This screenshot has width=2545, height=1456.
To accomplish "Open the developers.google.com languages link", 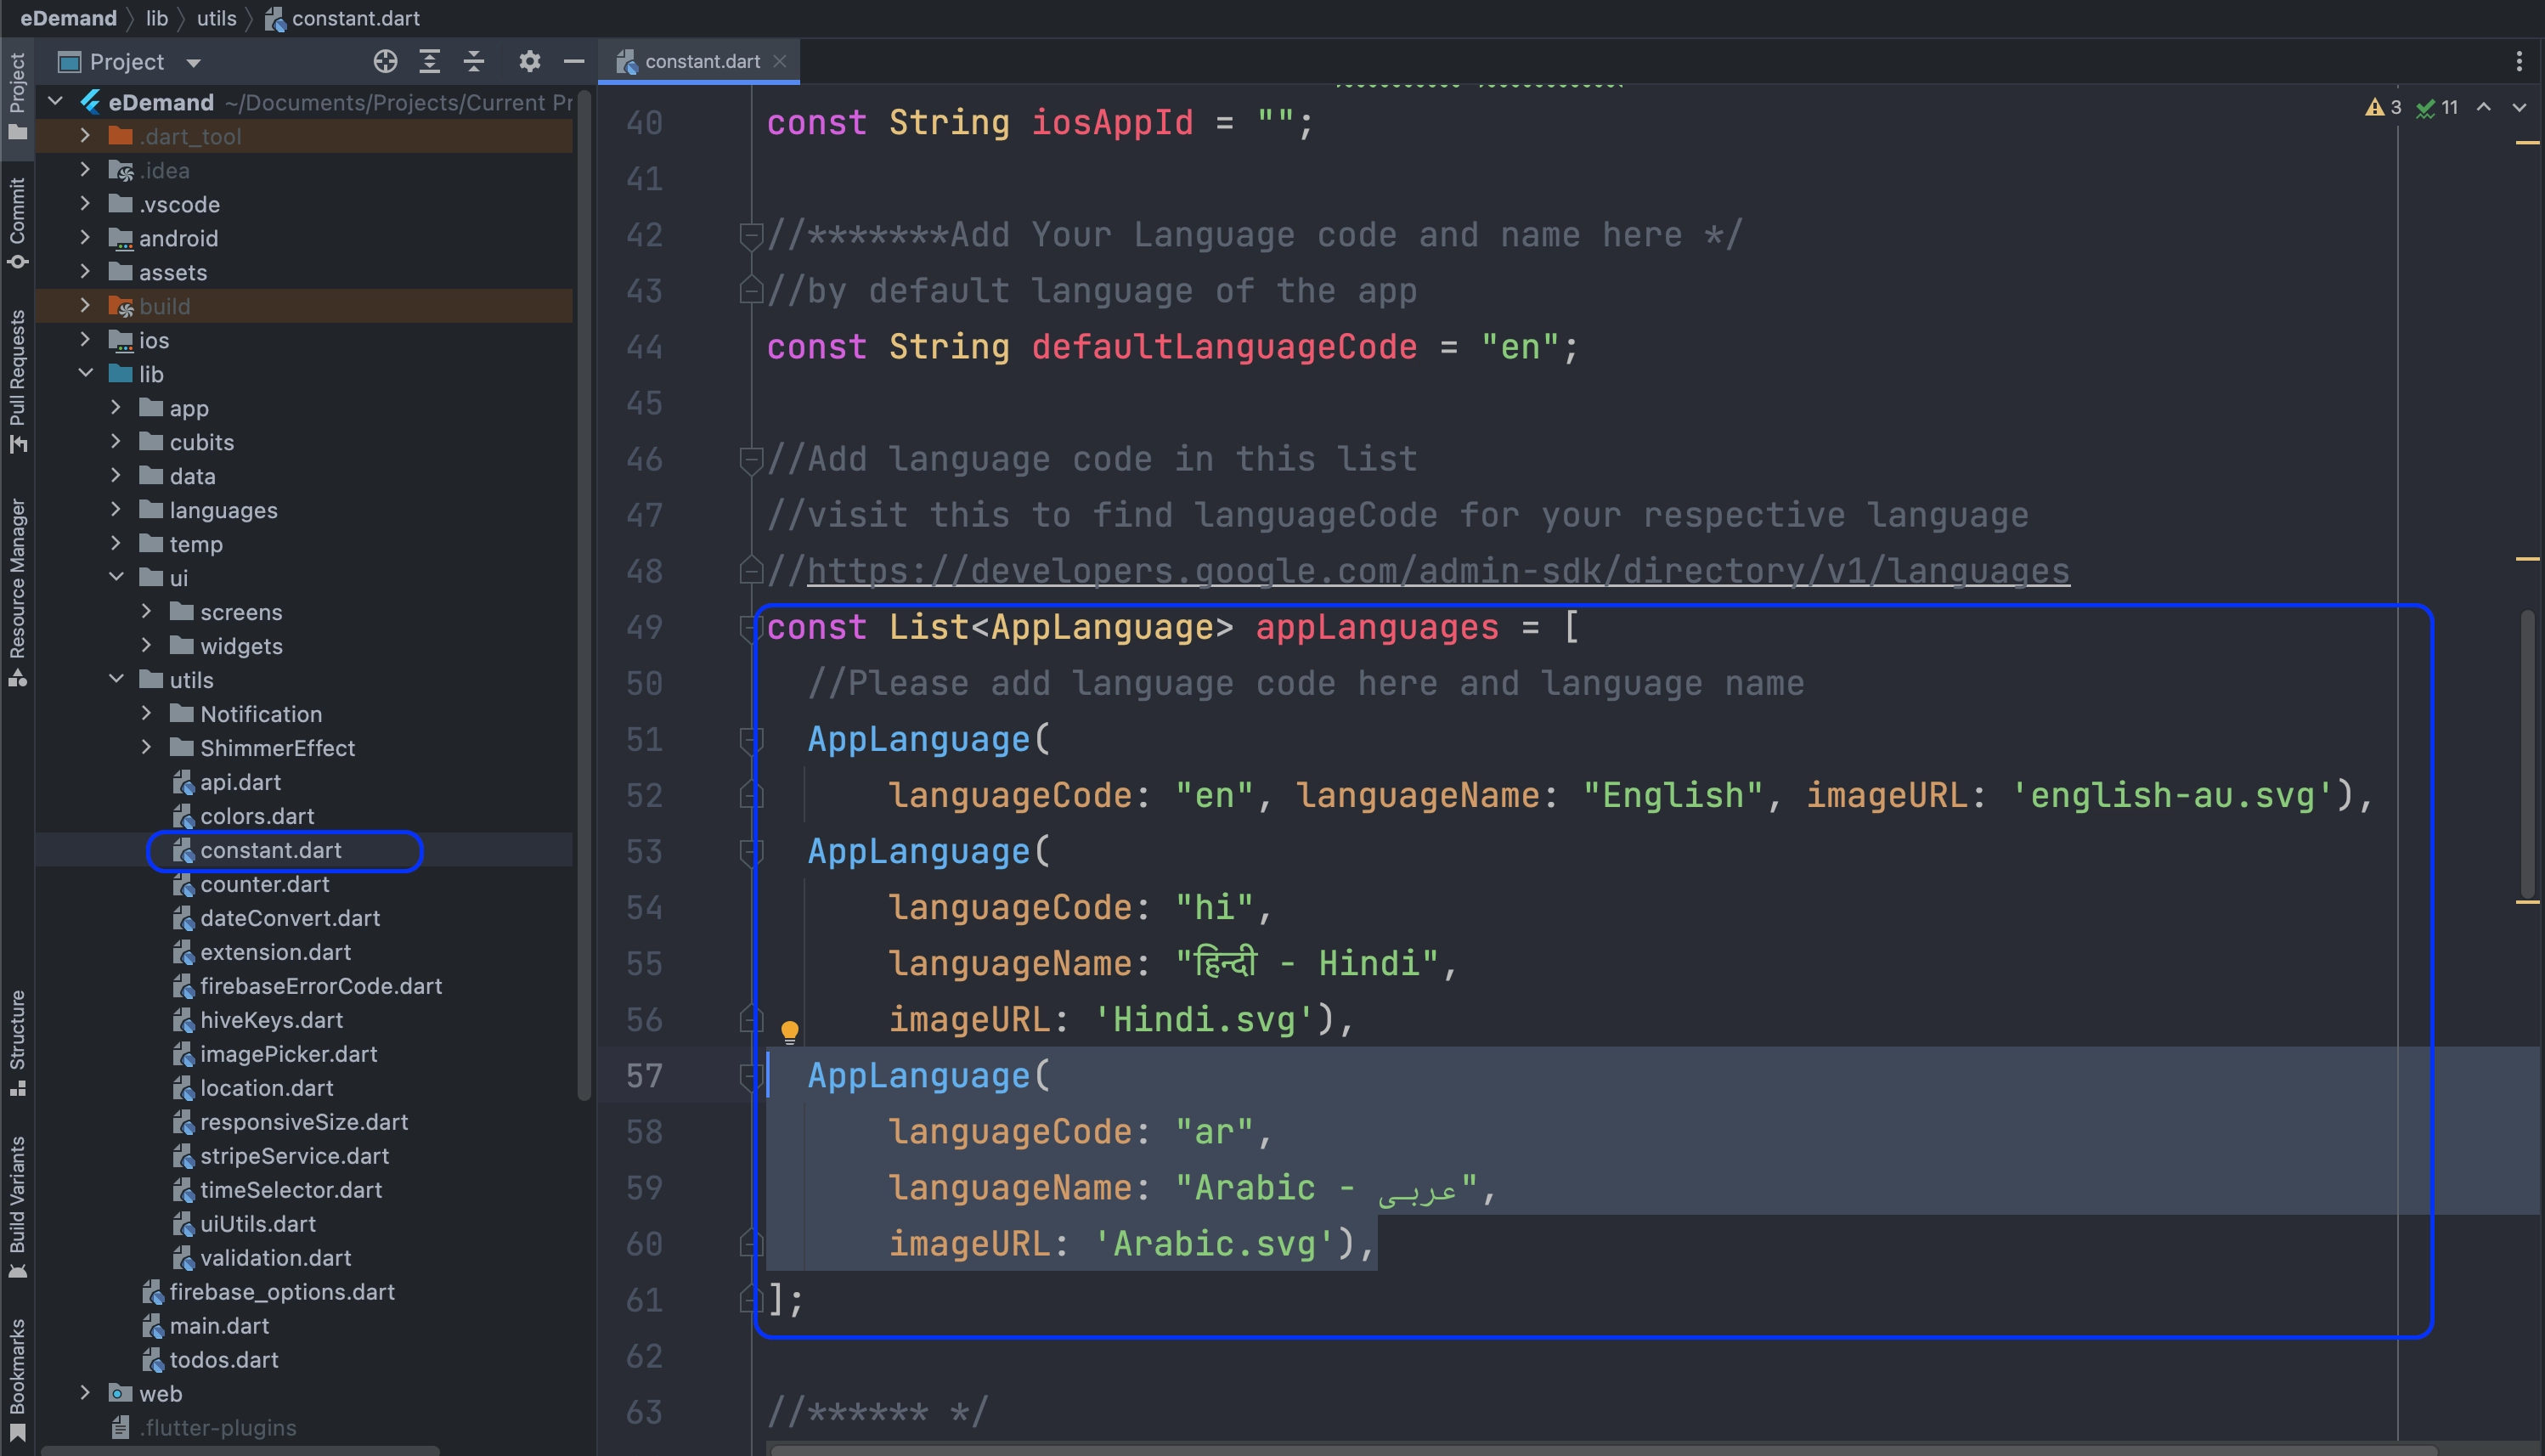I will [1438, 572].
